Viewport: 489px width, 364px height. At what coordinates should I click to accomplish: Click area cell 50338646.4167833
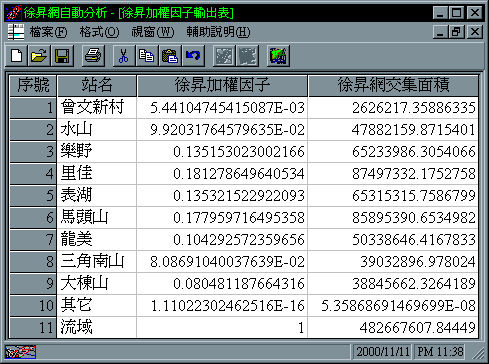(393, 240)
